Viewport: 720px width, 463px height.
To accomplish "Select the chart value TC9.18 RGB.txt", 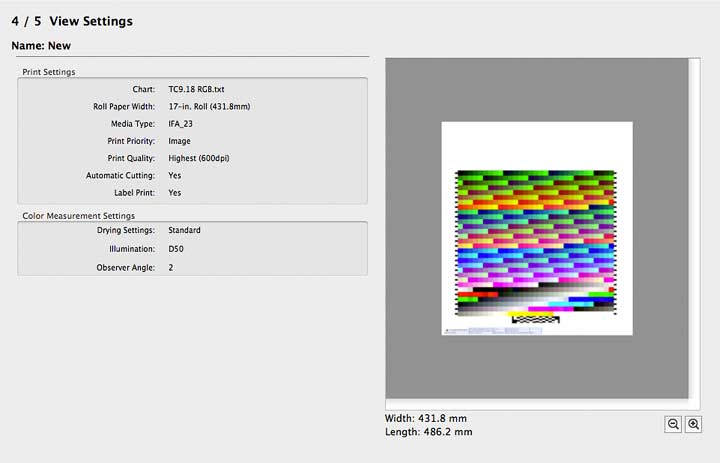I will tap(196, 89).
